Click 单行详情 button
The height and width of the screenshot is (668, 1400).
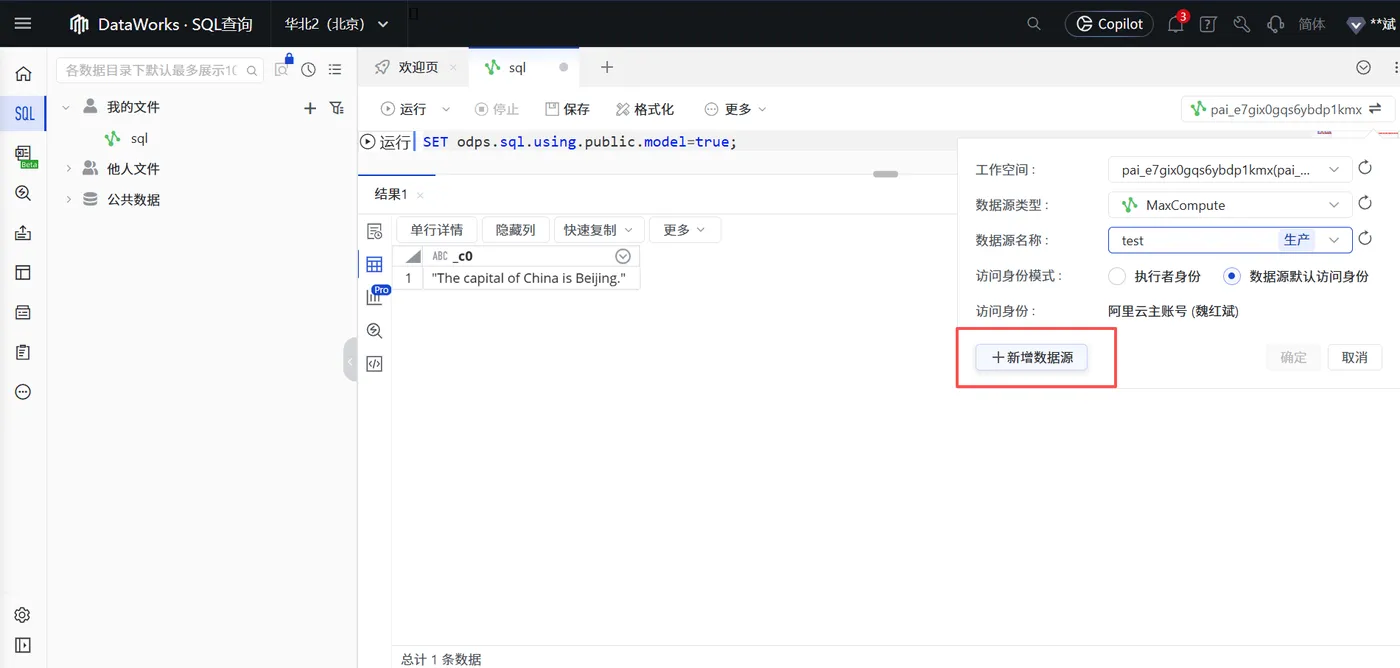[x=437, y=230]
